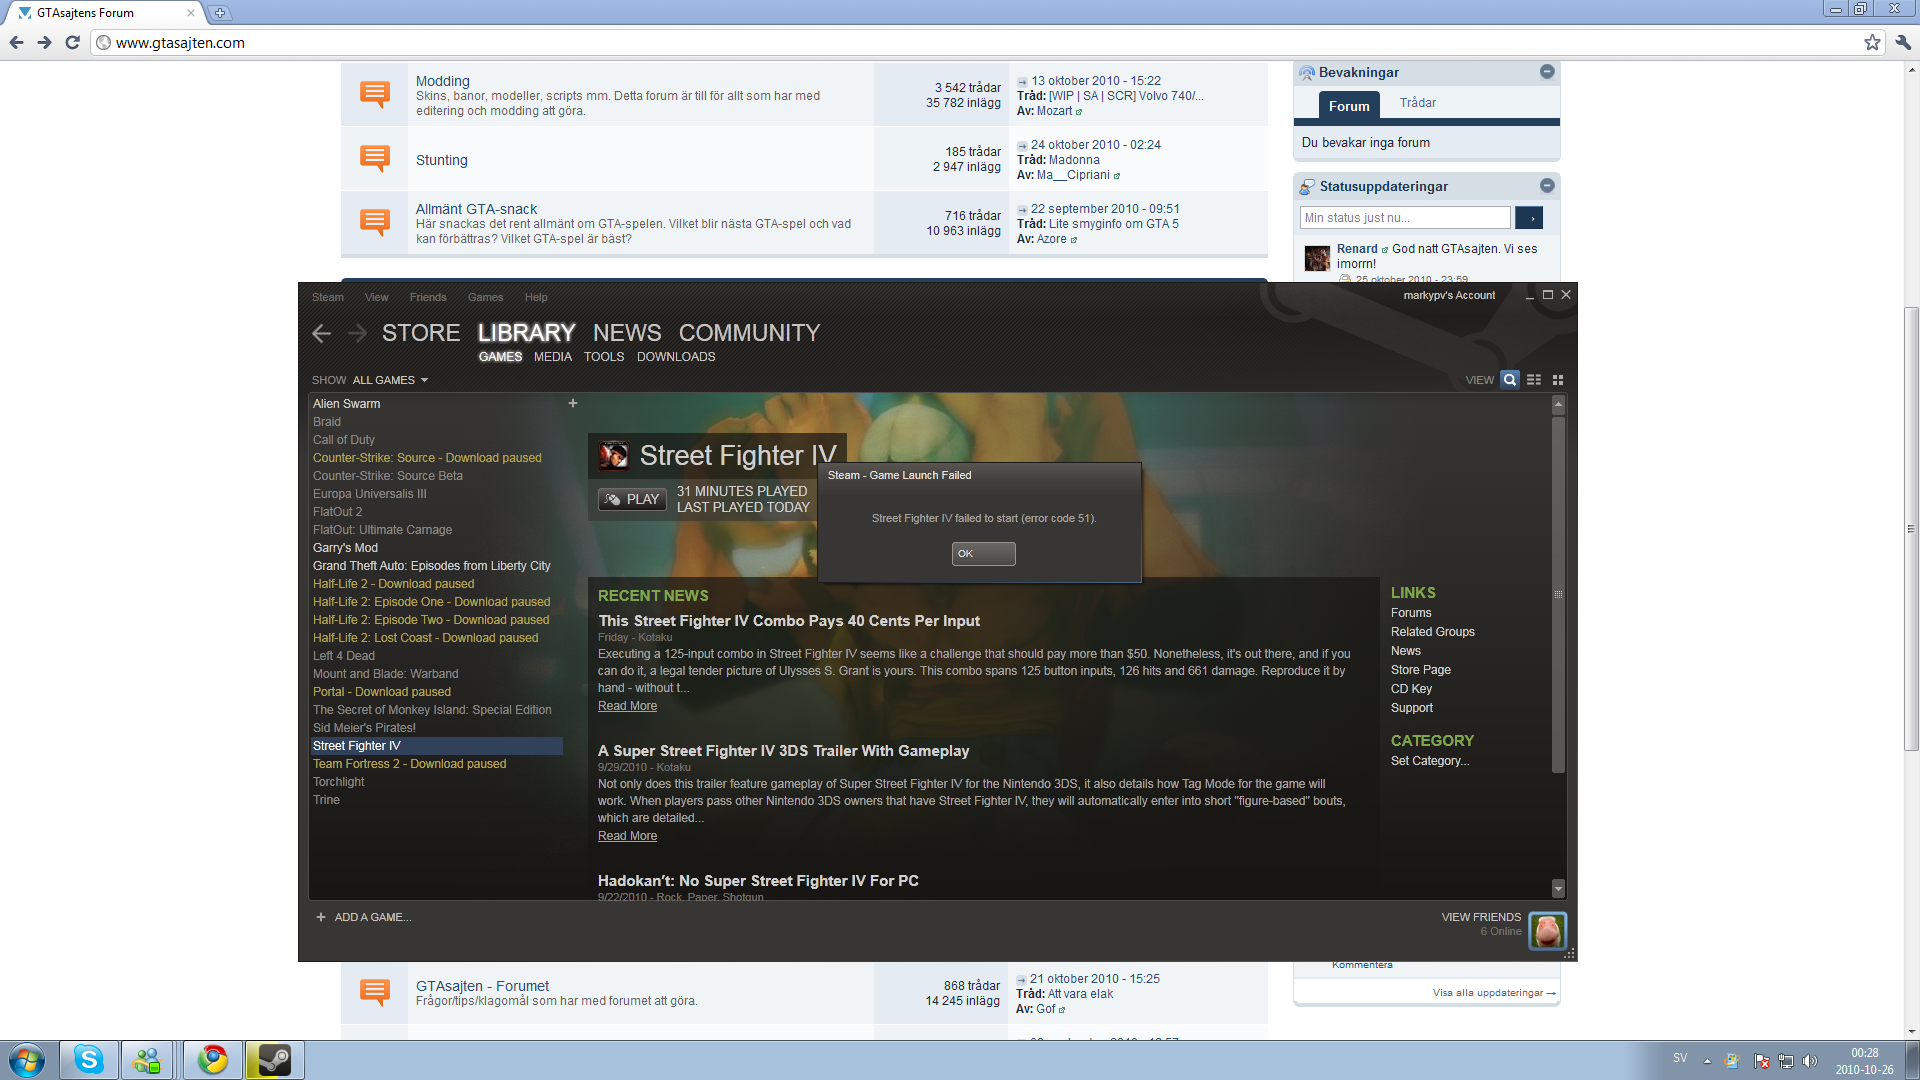
Task: Click Set Category link
Action: [1429, 761]
